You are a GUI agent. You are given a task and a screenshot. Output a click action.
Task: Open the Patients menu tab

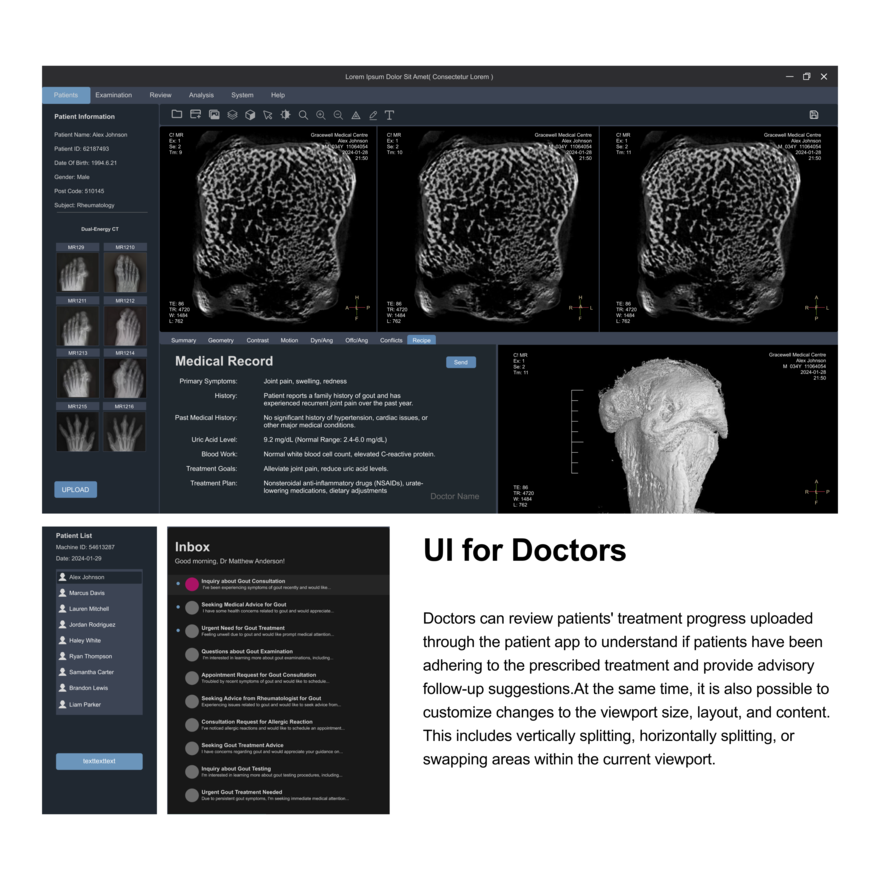coord(66,95)
